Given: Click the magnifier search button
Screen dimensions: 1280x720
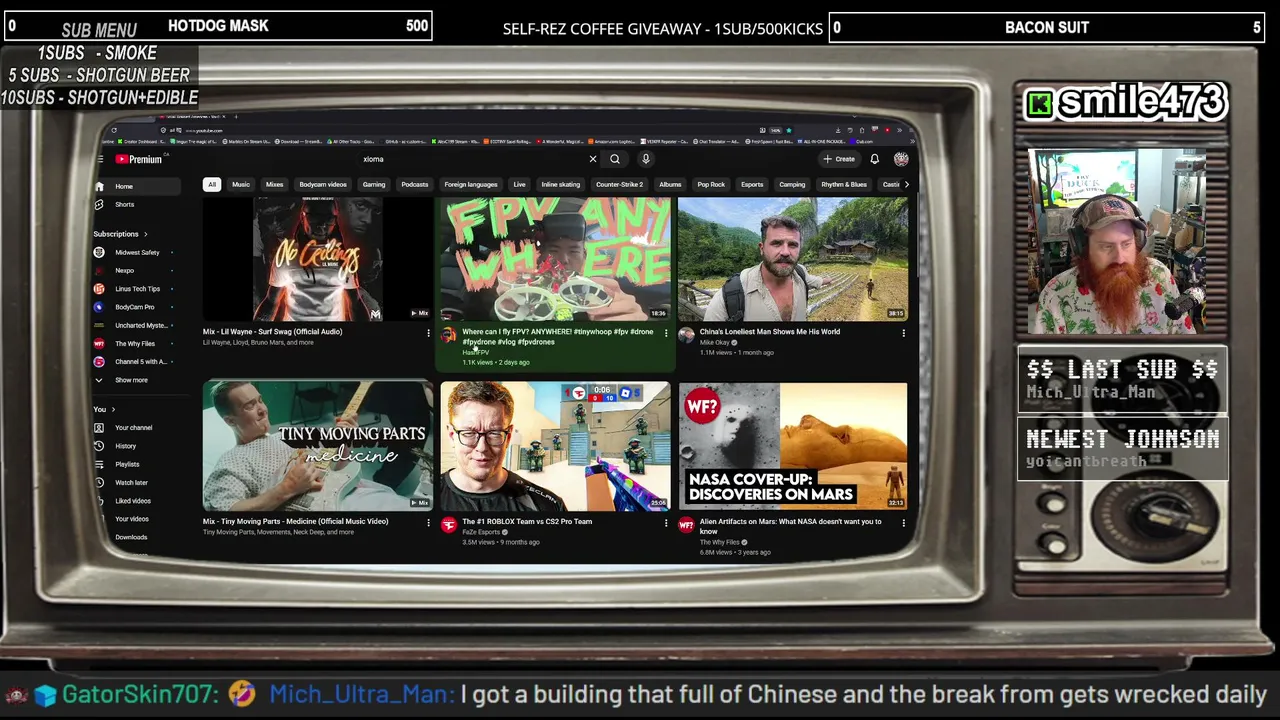Looking at the screenshot, I should [615, 159].
